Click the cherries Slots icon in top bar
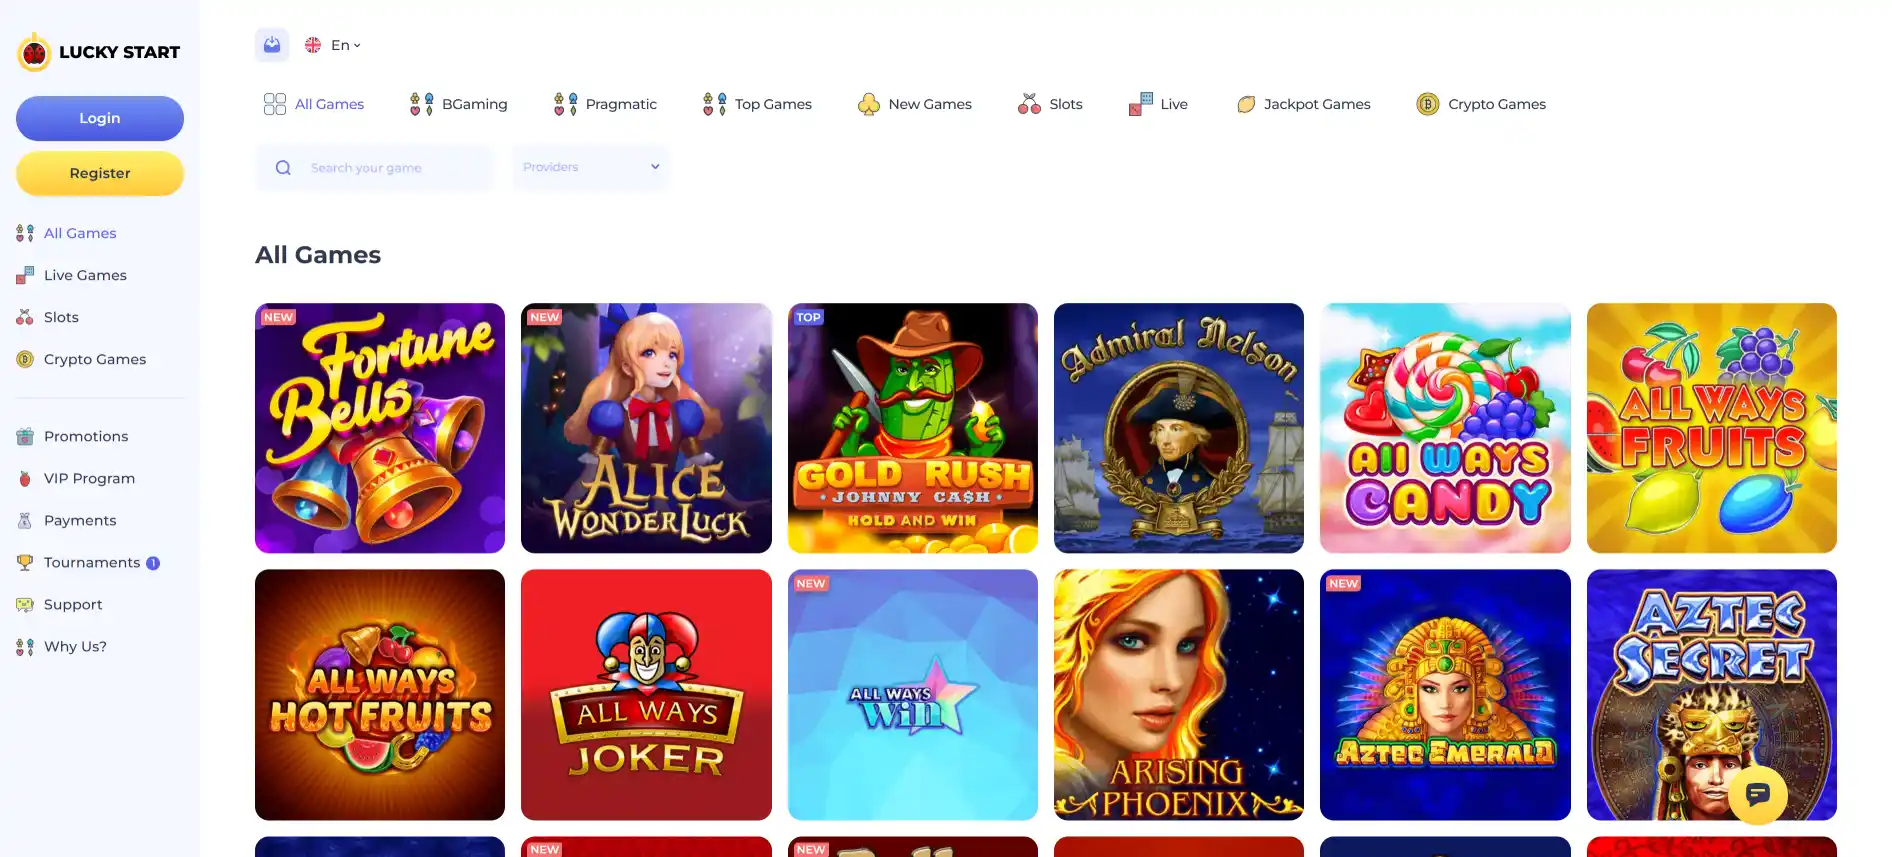 point(1029,104)
